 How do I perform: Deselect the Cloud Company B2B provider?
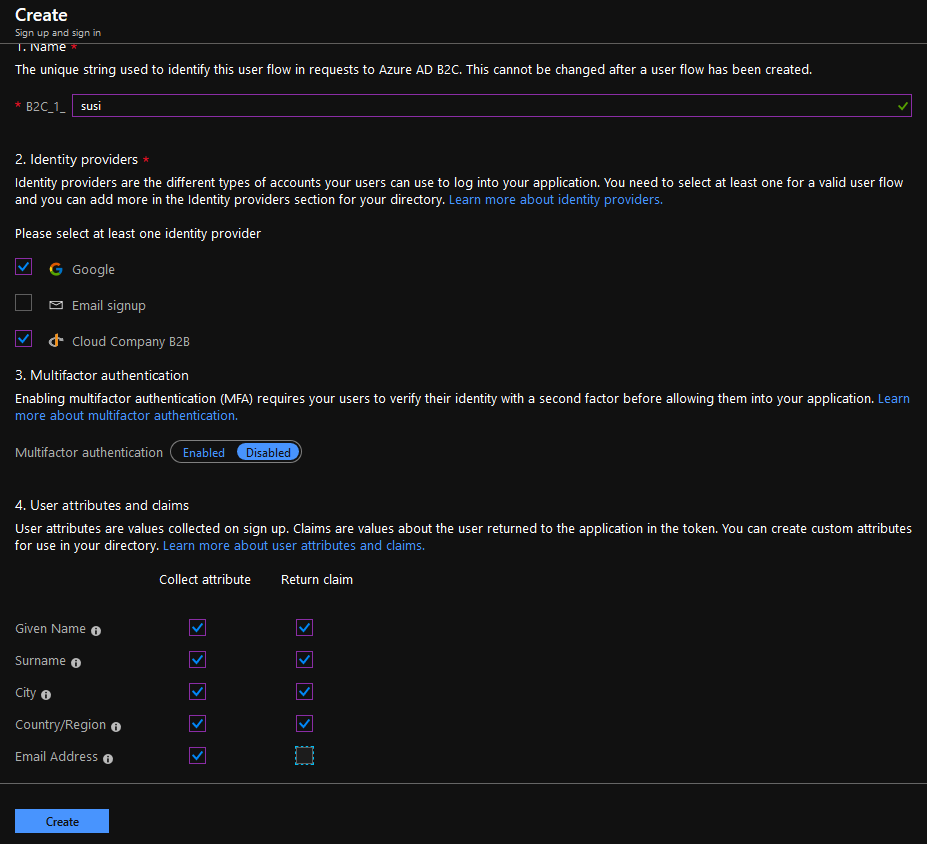pyautogui.click(x=23, y=338)
